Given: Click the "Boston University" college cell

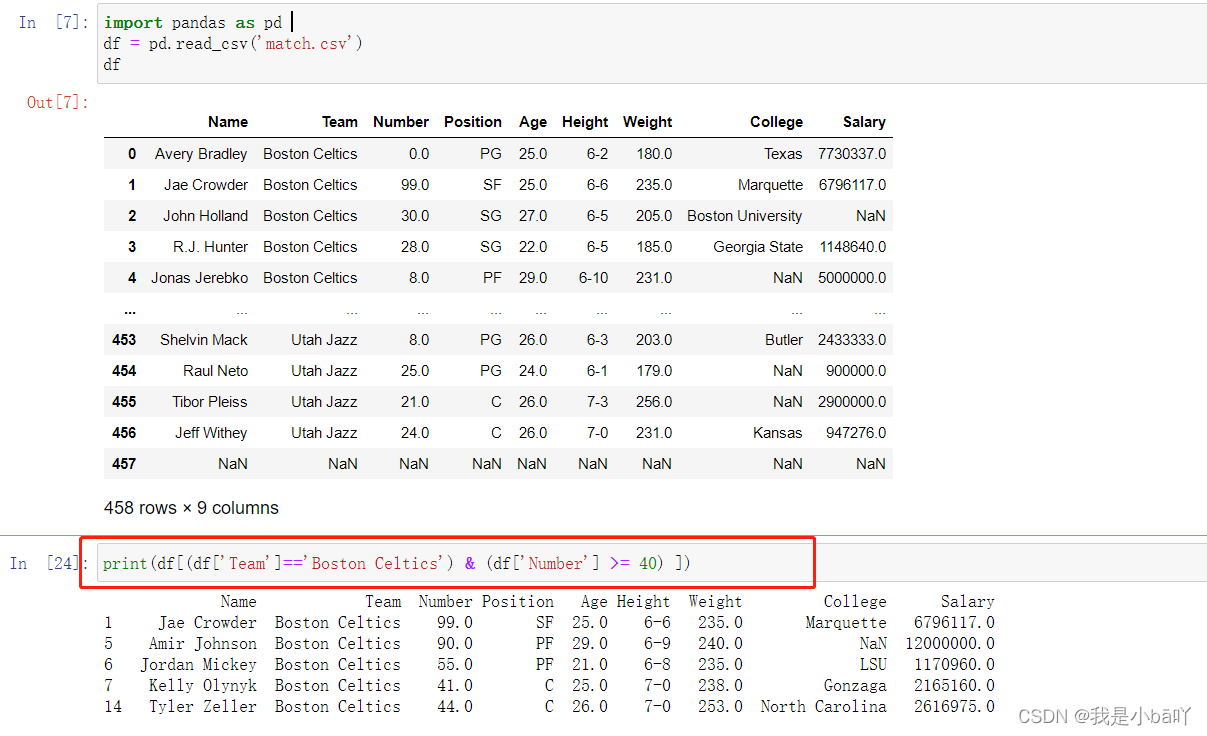Looking at the screenshot, I should (745, 216).
